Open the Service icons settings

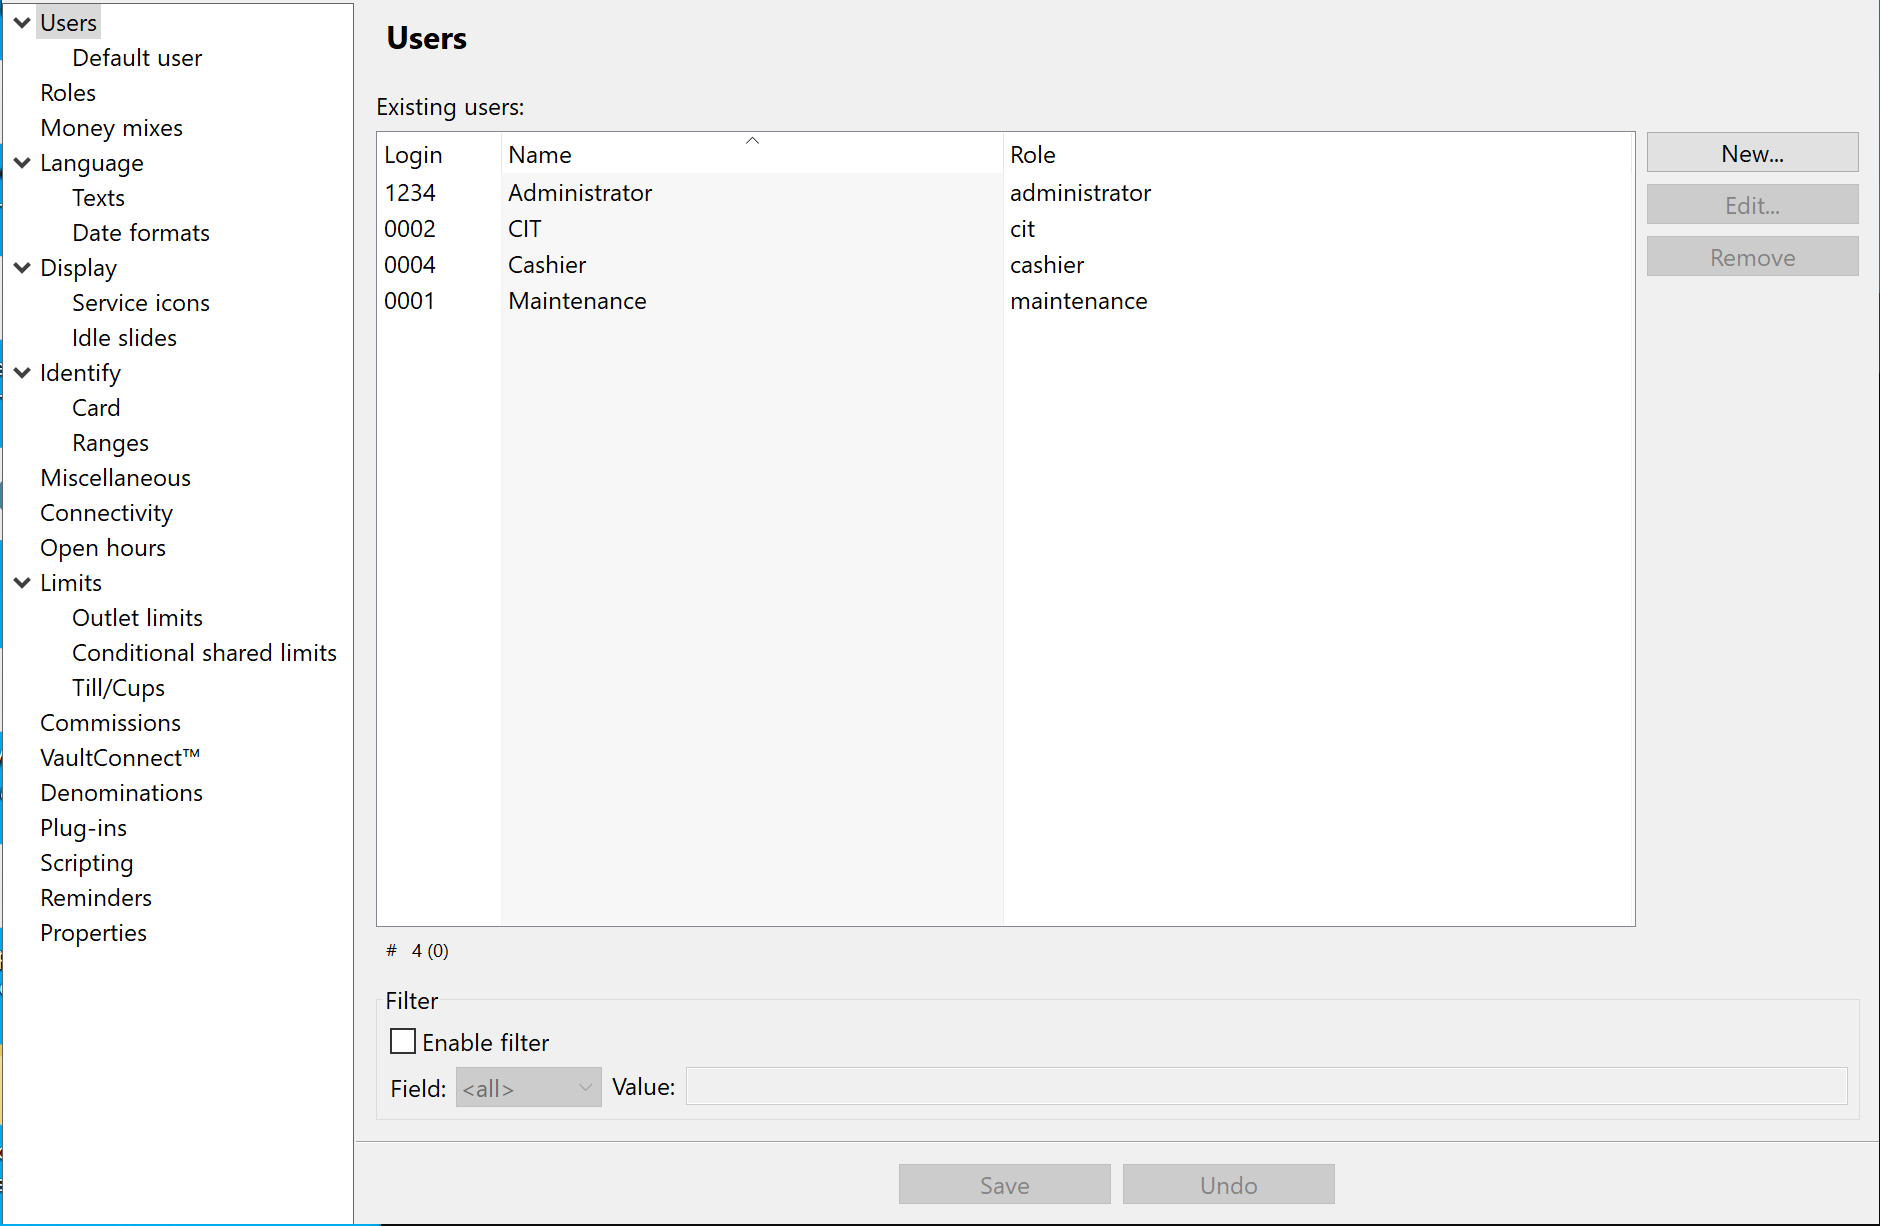(140, 302)
